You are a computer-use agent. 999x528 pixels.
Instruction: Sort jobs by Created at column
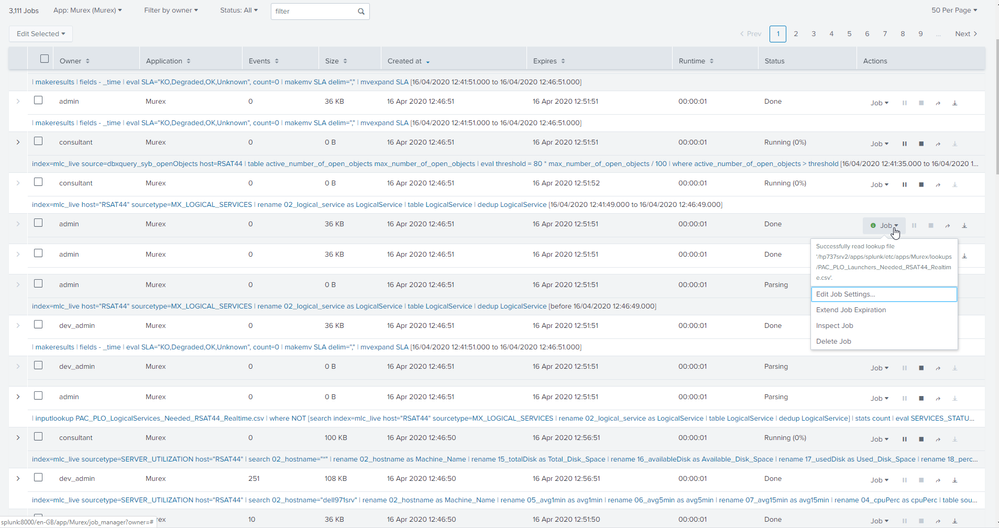[408, 61]
